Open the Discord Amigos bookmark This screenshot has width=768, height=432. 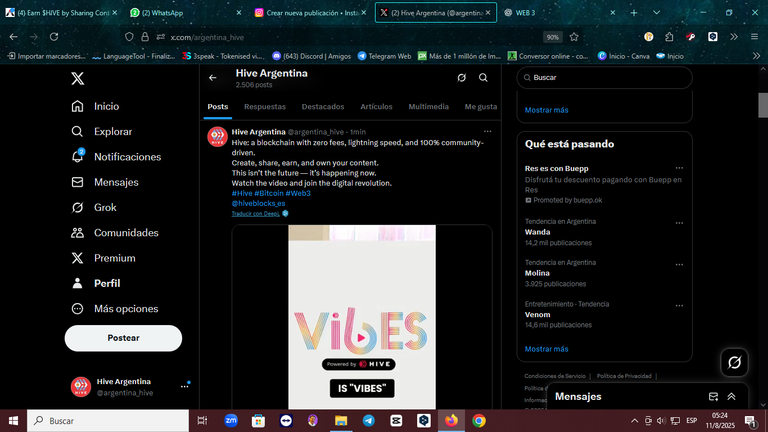pos(312,56)
